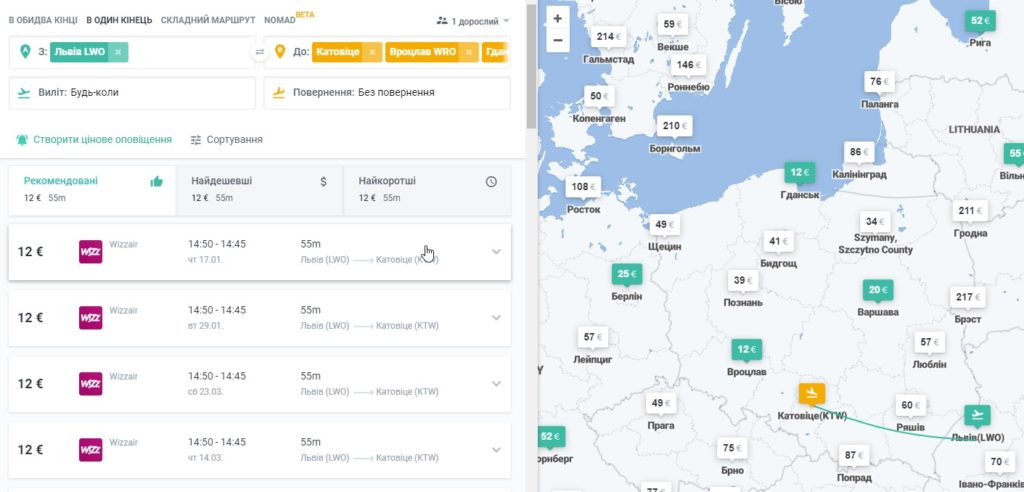The width and height of the screenshot is (1024, 492).
Task: Click the 12 € Вроцлав price marker
Action: 746,350
